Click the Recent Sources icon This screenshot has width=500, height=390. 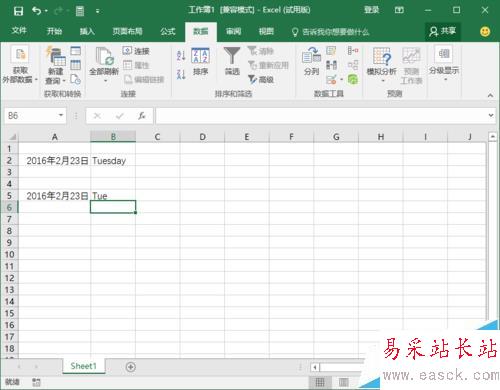point(76,79)
